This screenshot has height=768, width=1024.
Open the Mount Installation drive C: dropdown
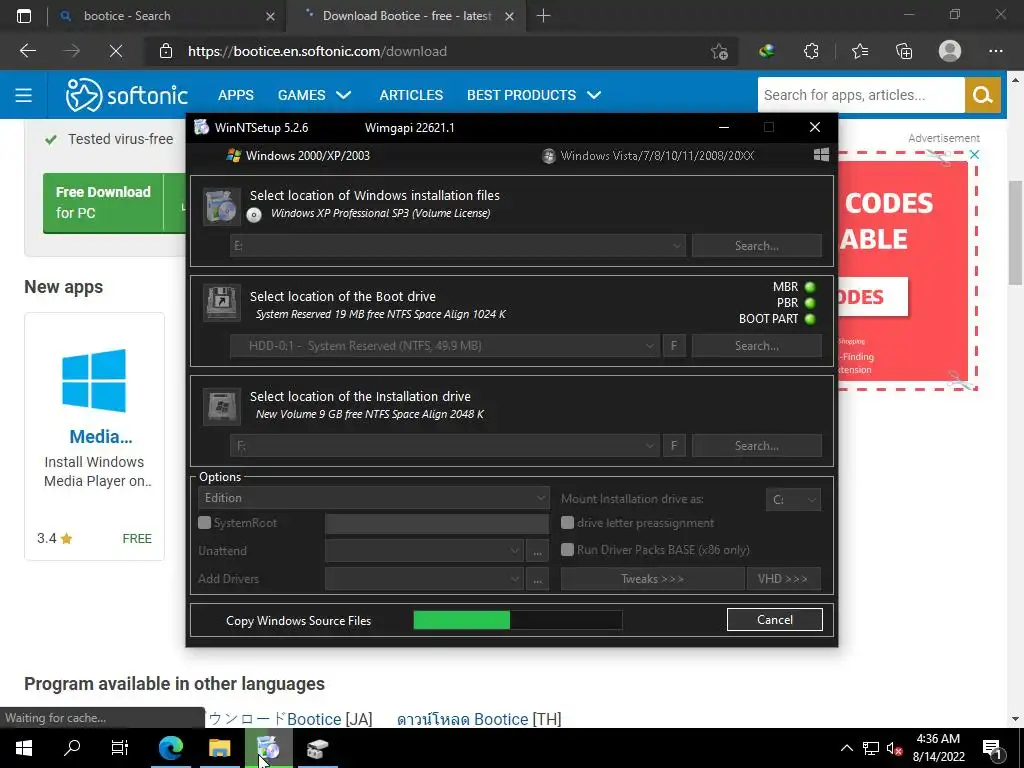[x=793, y=500]
